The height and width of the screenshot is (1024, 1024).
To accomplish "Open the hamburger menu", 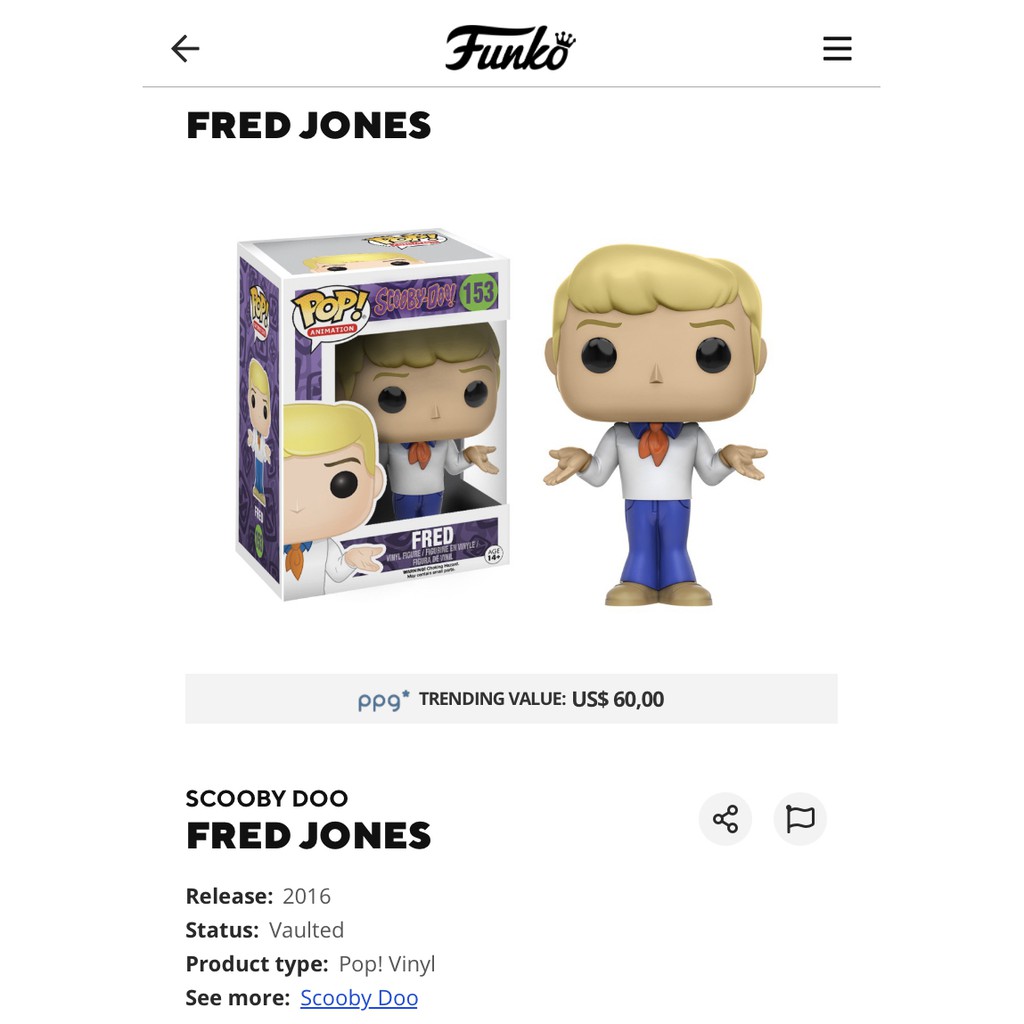I will click(837, 49).
